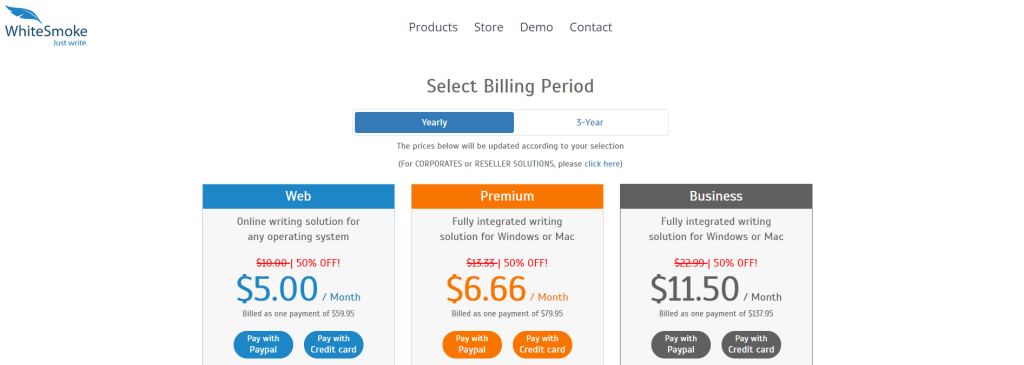Click the $11.50 Business price
Image resolution: width=1024 pixels, height=365 pixels.
click(694, 289)
